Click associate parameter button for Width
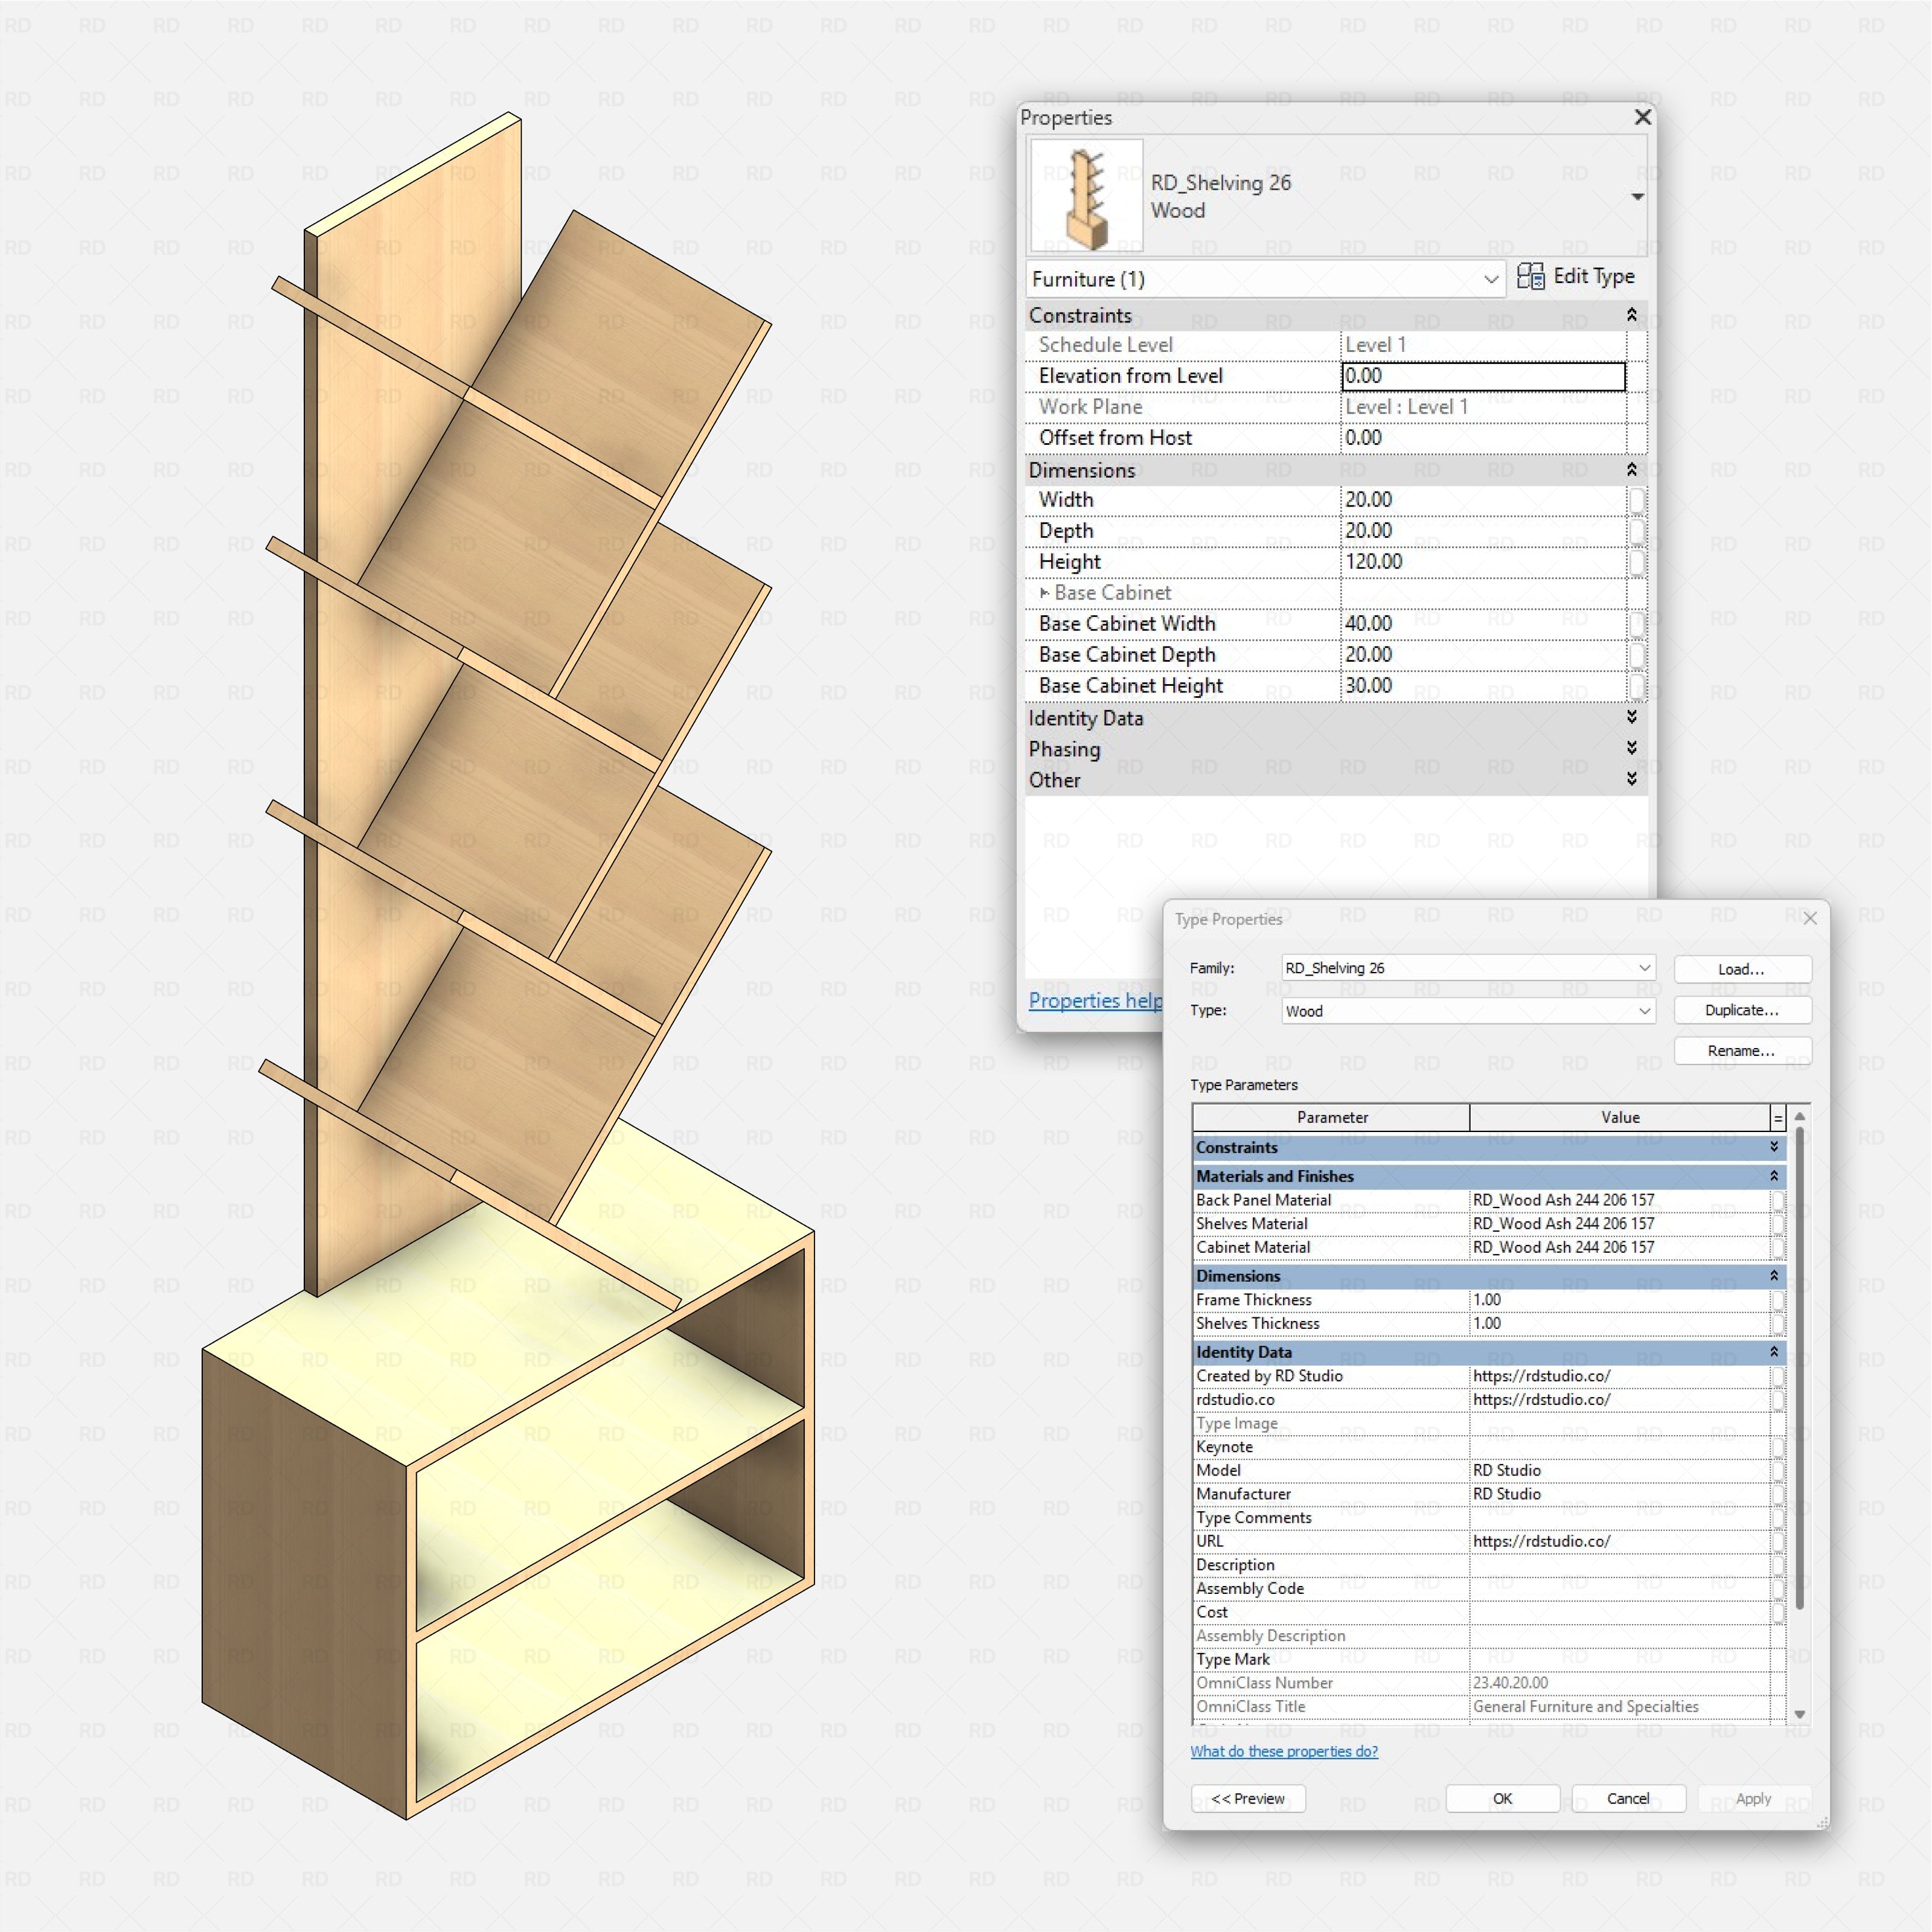The width and height of the screenshot is (1932, 1932). pos(1637,500)
